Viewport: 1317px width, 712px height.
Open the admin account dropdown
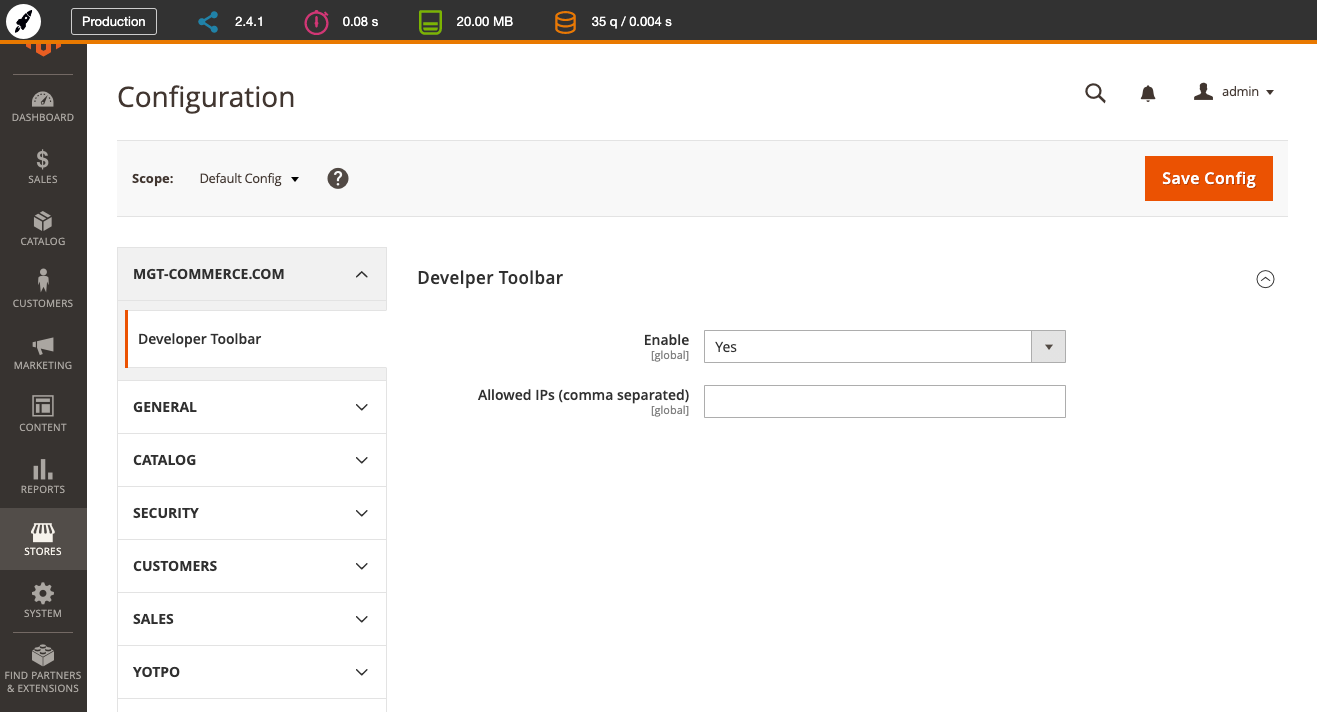pos(1234,92)
